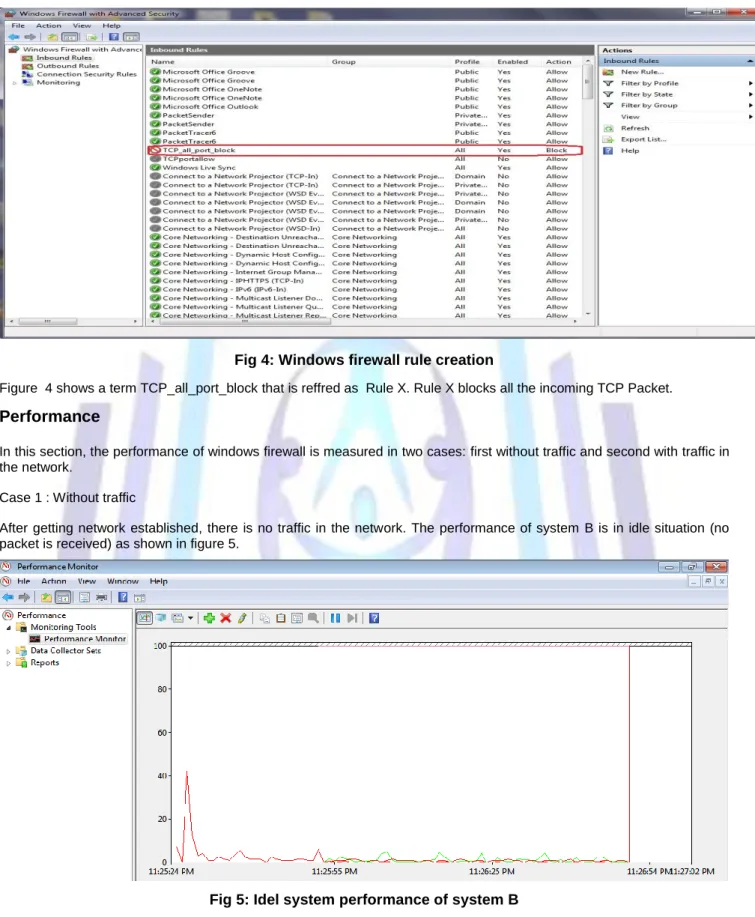Select Inbound Rules in the Firewall tree
Image resolution: width=755 pixels, height=917 pixels.
coord(64,57)
